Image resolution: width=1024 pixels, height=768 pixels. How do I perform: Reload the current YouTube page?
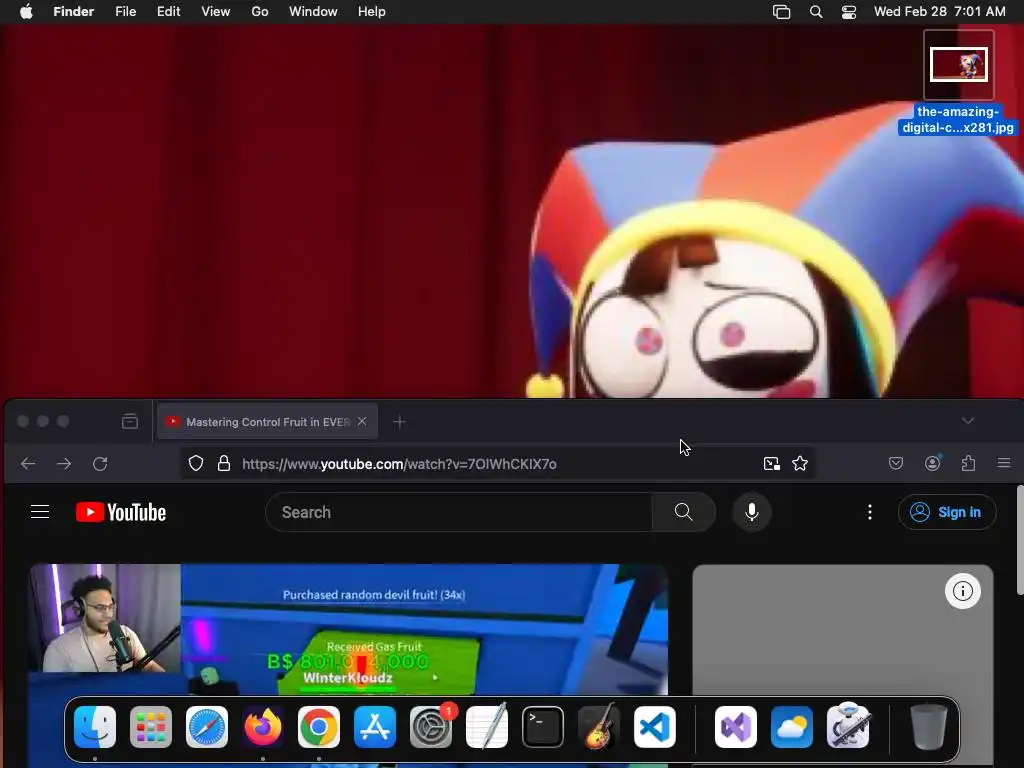(x=100, y=464)
